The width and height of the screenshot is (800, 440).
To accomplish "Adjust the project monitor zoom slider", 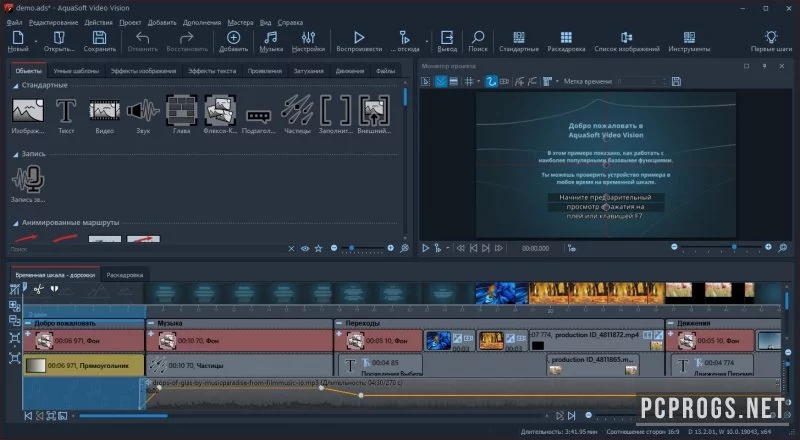I will pyautogui.click(x=721, y=247).
